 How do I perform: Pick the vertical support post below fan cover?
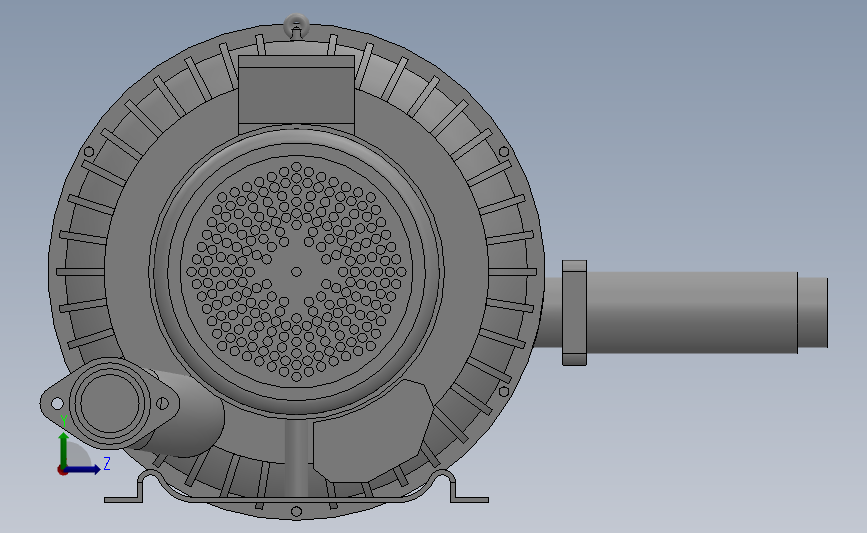tap(297, 456)
